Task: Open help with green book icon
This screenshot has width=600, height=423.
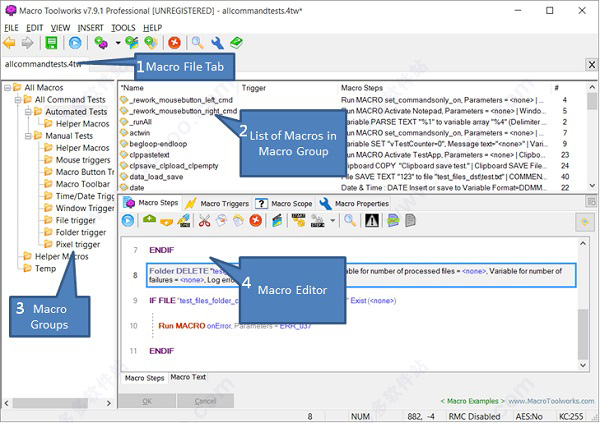Action: click(x=236, y=43)
